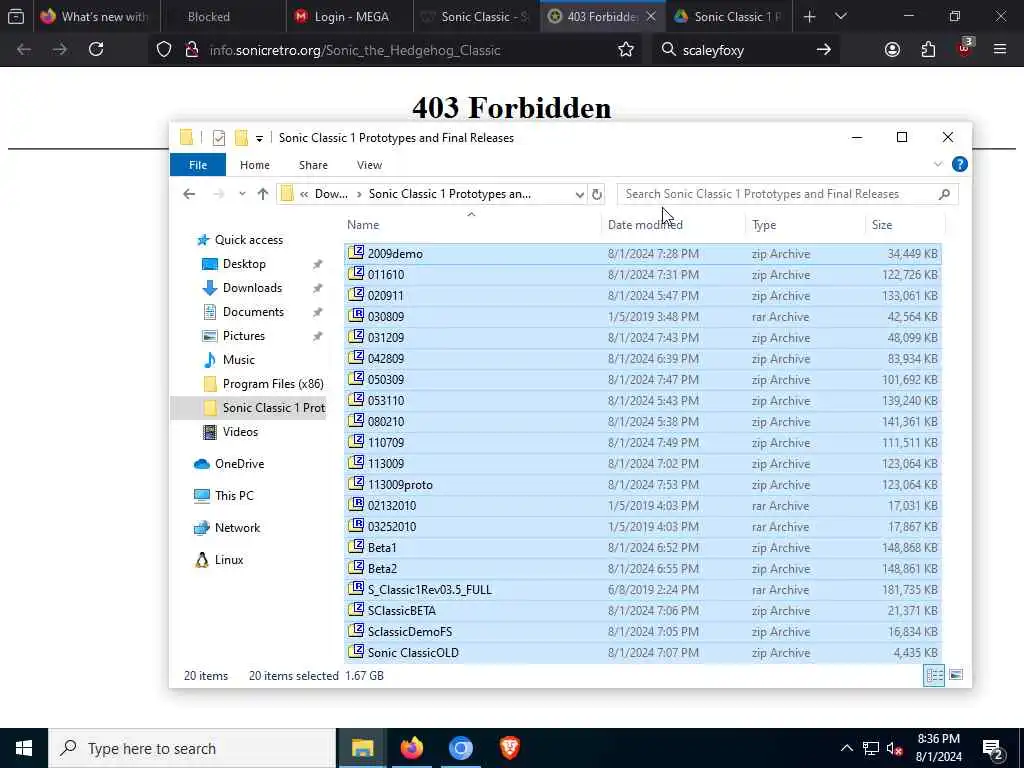Select OneDrive in the navigation pane
Viewport: 1024px width, 768px height.
tap(239, 464)
